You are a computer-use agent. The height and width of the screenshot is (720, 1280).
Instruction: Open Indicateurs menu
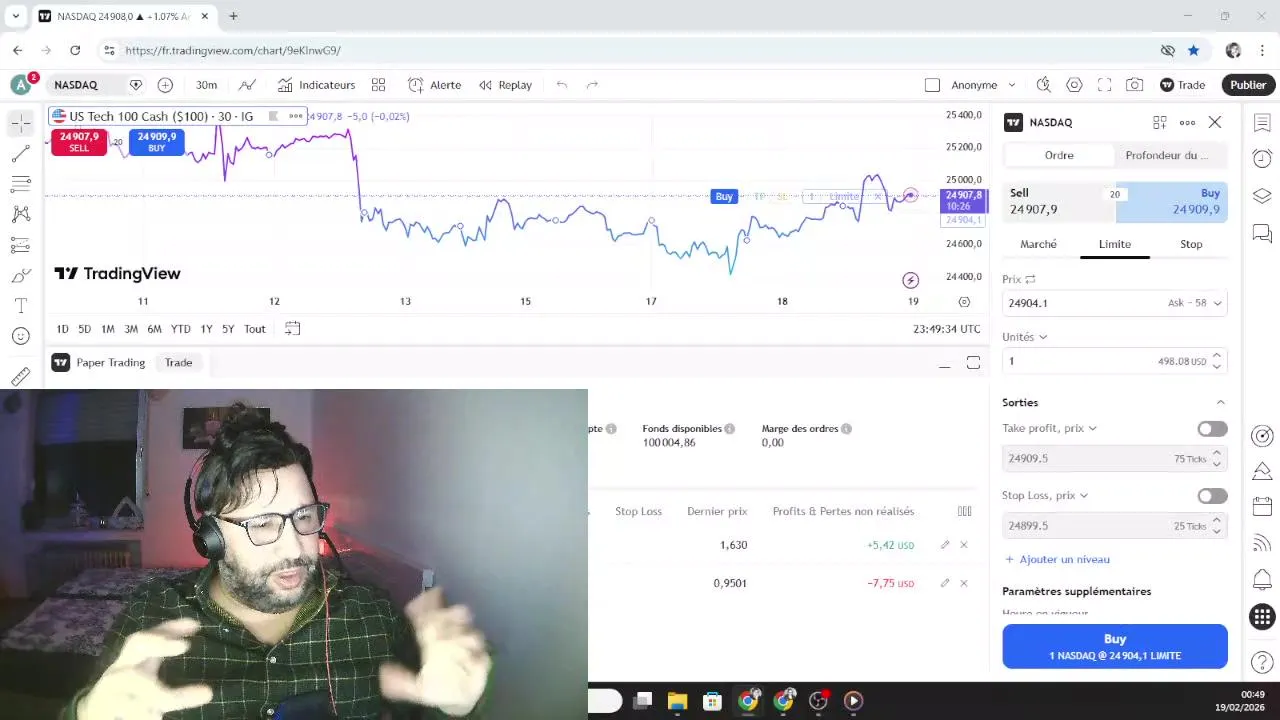pyautogui.click(x=317, y=85)
